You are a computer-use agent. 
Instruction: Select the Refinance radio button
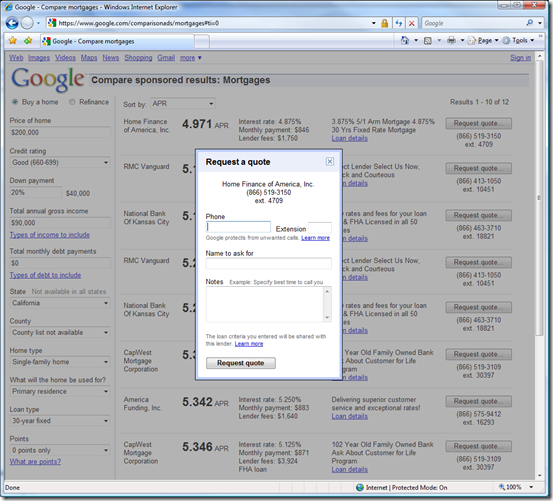(72, 102)
